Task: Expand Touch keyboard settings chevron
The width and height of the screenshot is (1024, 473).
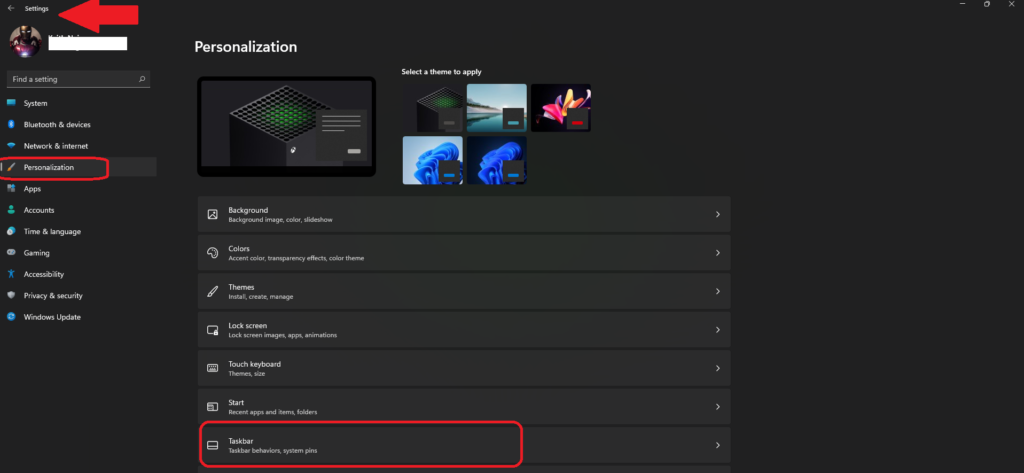Action: pos(718,368)
